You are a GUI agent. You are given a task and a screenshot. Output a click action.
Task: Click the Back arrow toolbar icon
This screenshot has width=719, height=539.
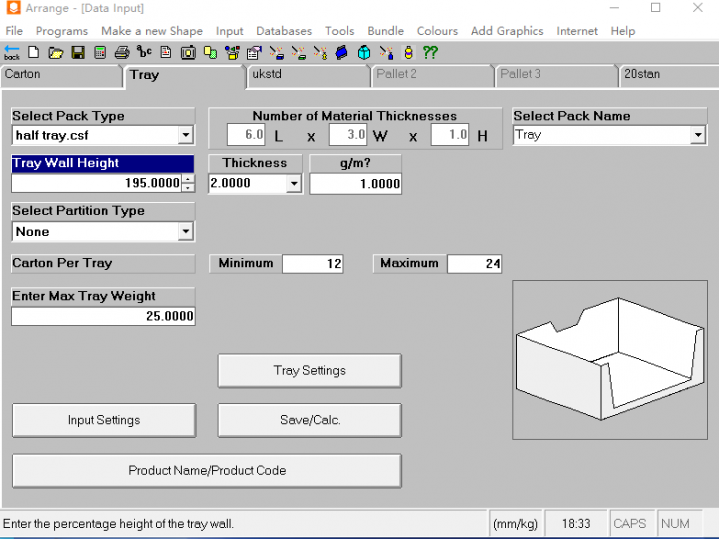[11, 52]
